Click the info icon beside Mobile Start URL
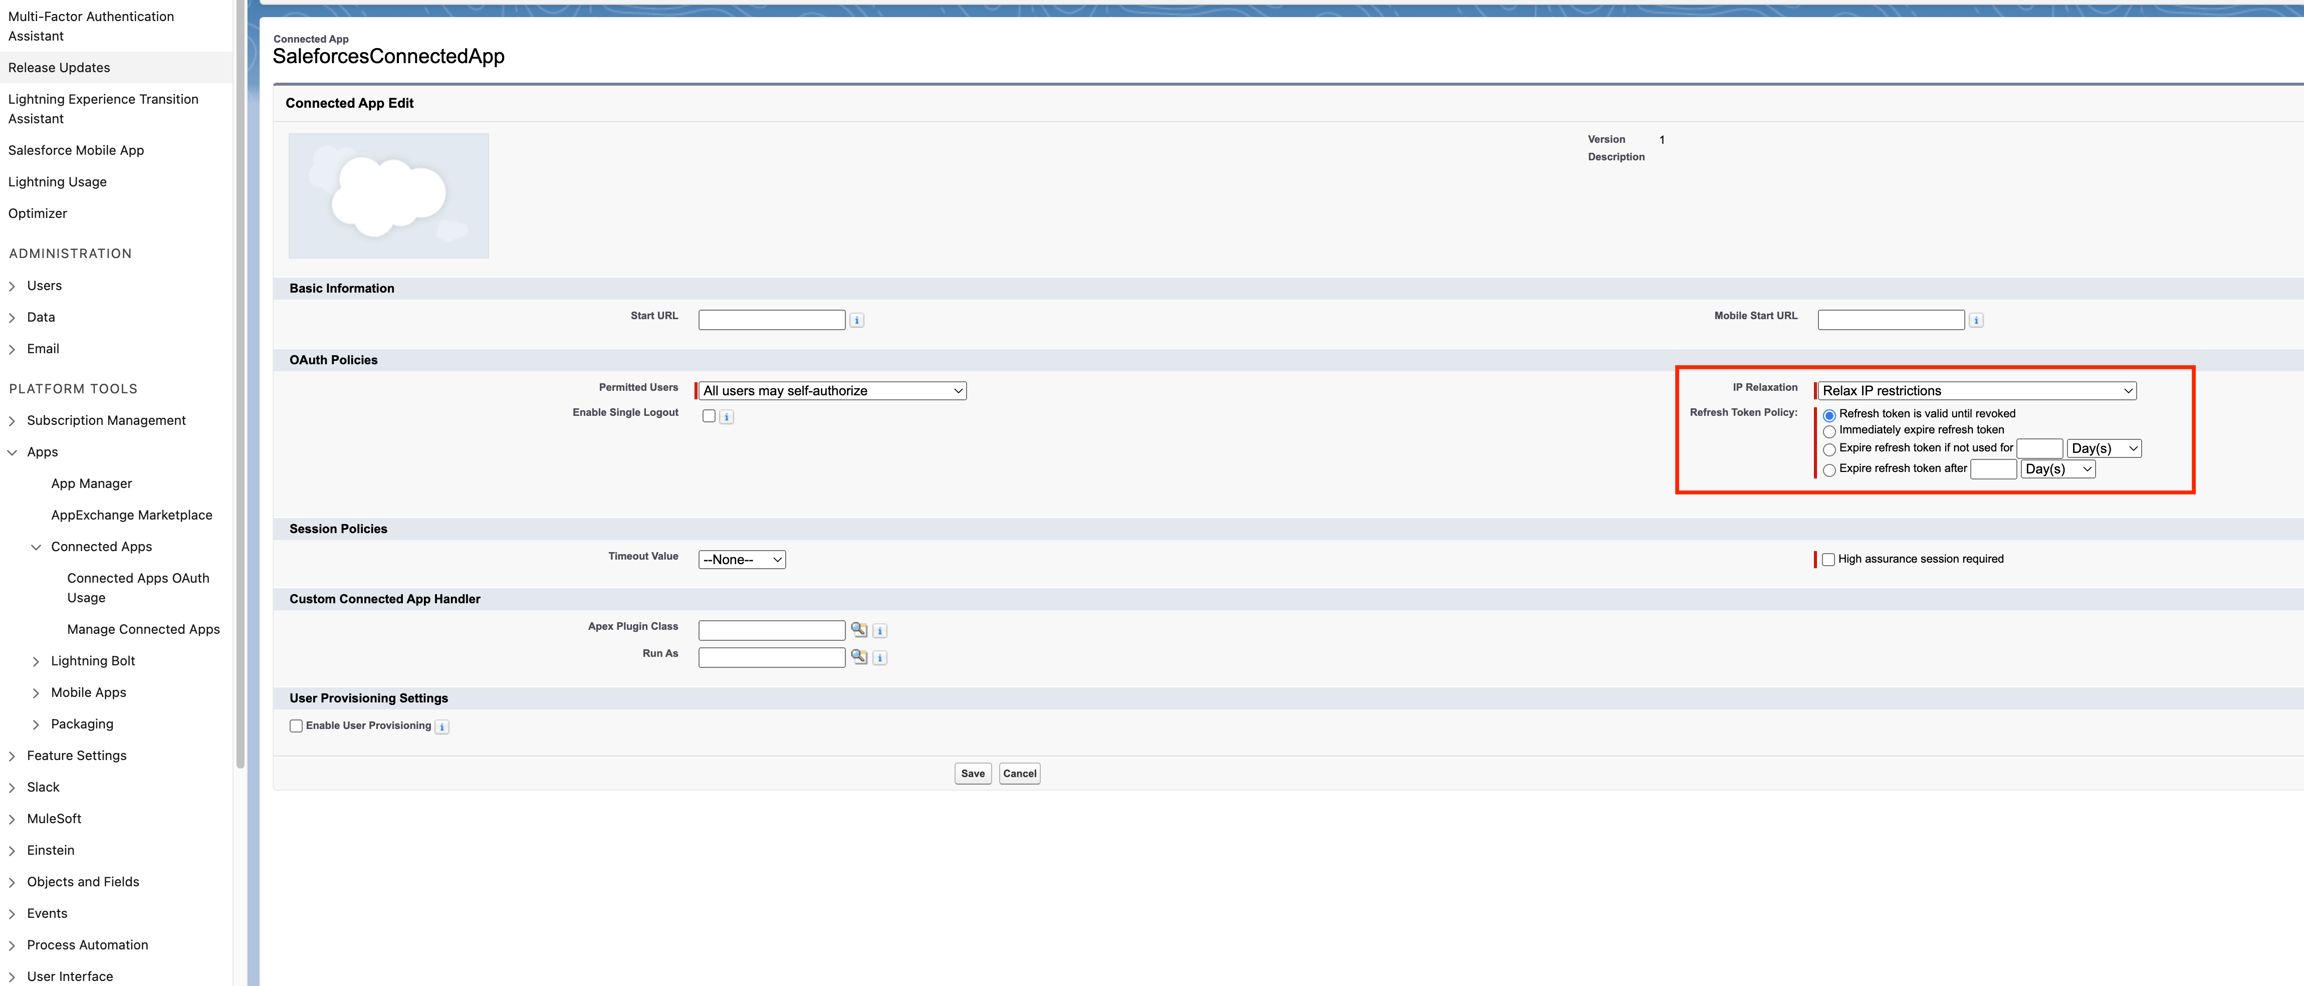 [1976, 320]
